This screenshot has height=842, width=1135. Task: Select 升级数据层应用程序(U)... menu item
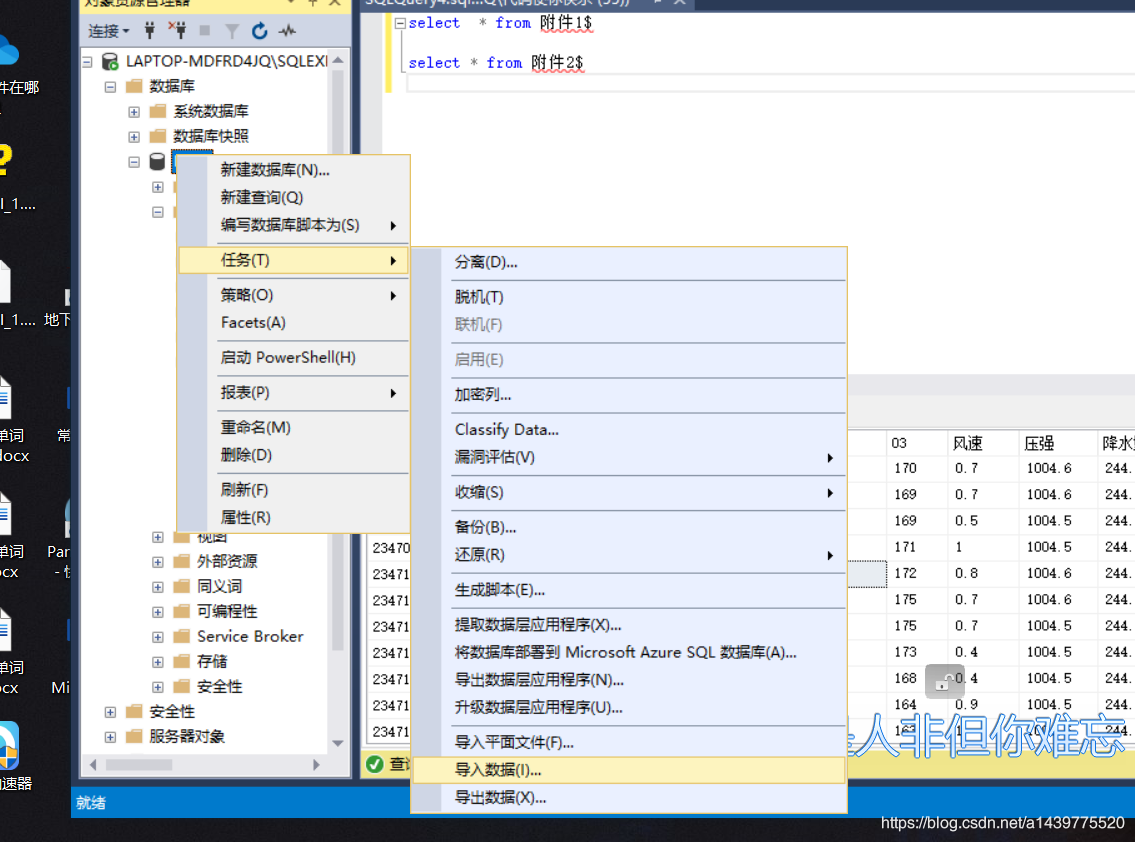pyautogui.click(x=628, y=708)
